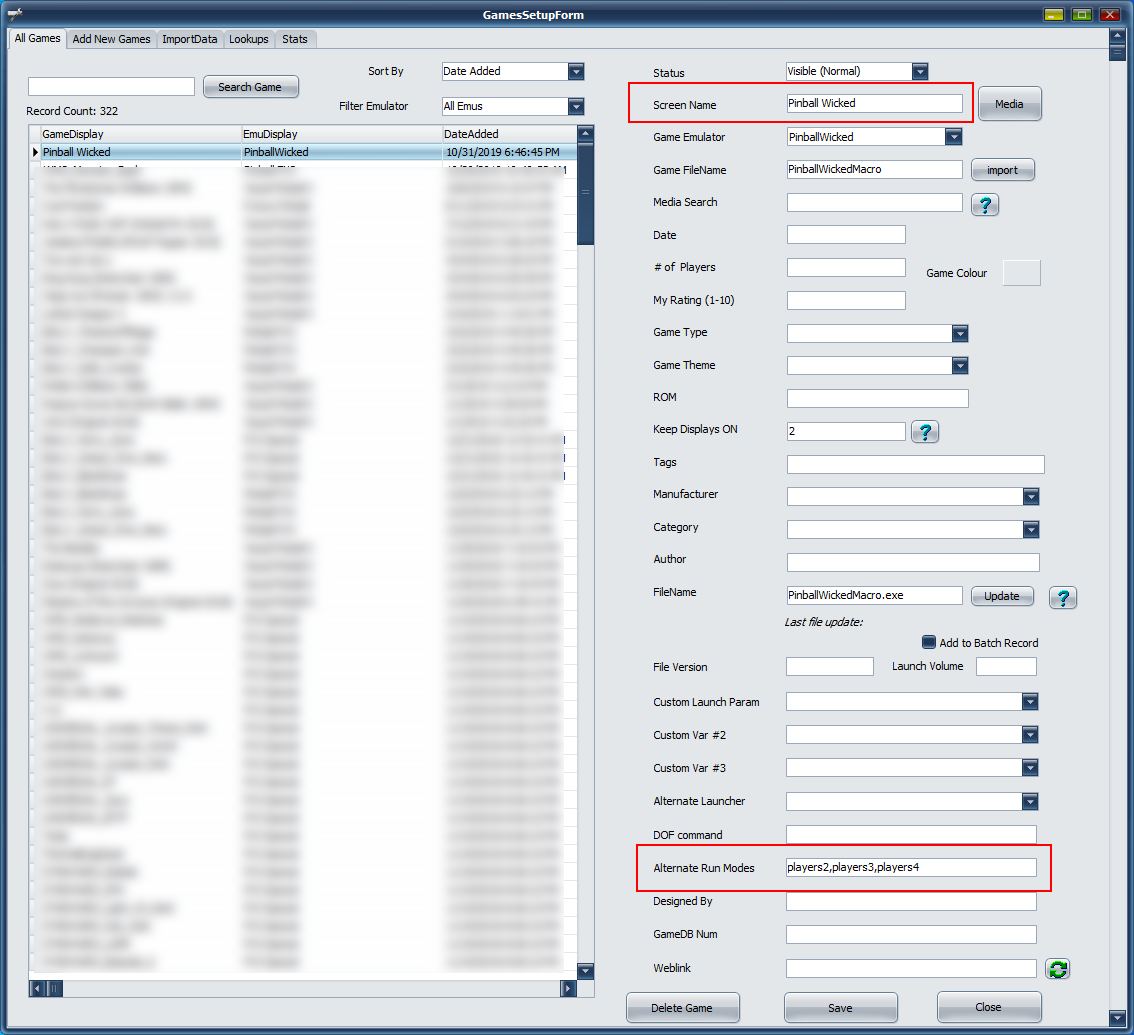Expand the Filter Emulator dropdown
1134x1035 pixels.
575,107
